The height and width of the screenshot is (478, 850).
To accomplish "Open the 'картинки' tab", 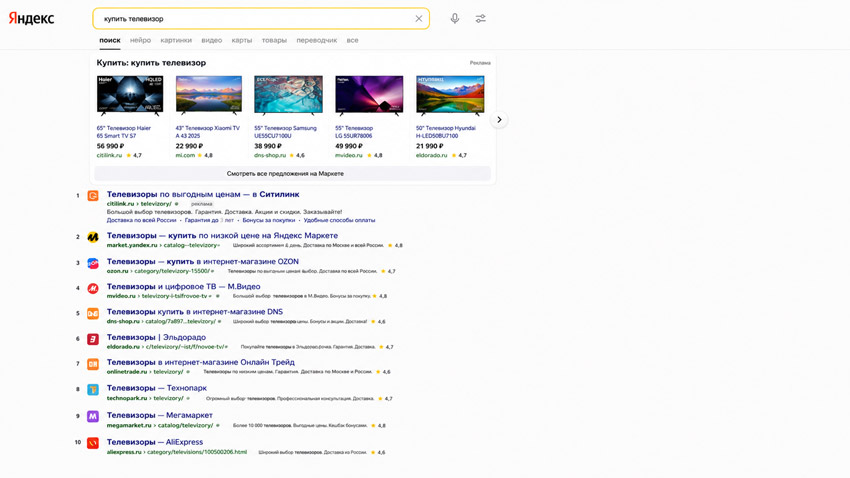I will point(176,40).
